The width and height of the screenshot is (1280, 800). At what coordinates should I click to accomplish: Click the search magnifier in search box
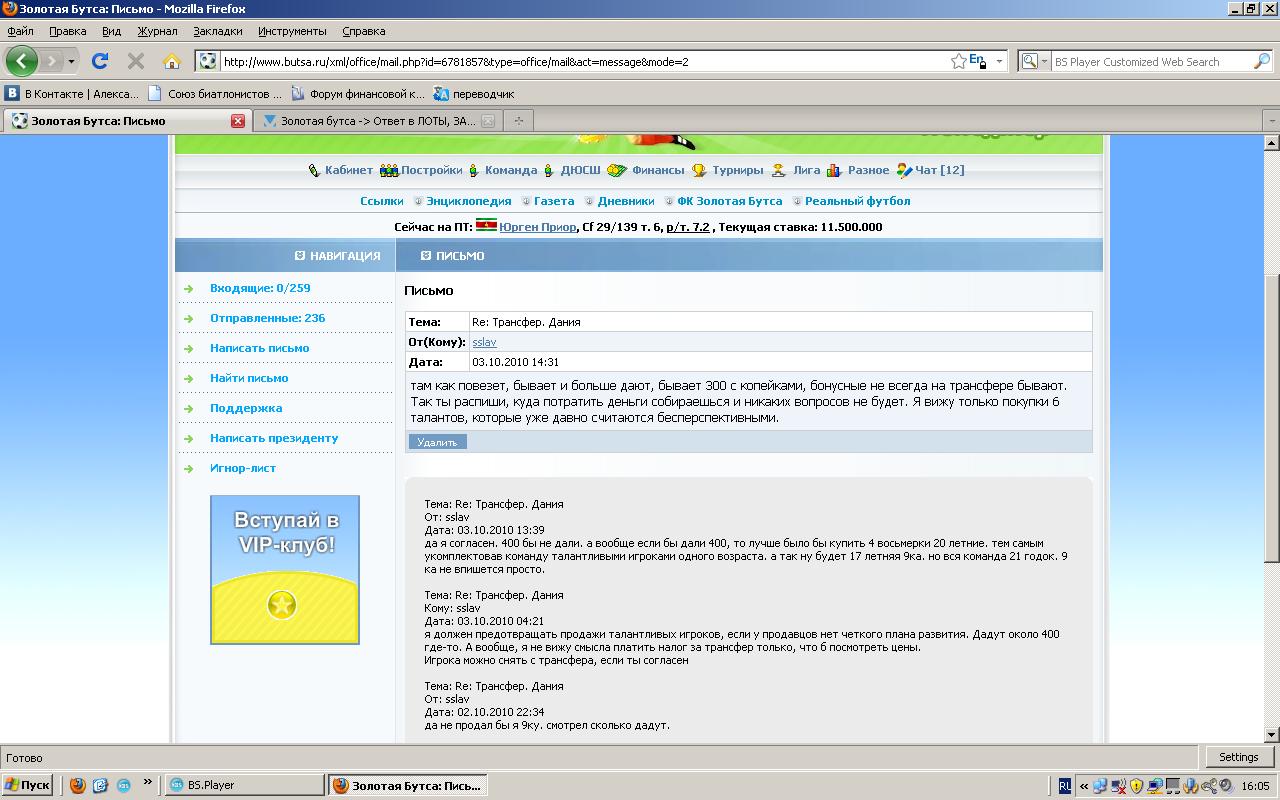click(x=1261, y=61)
